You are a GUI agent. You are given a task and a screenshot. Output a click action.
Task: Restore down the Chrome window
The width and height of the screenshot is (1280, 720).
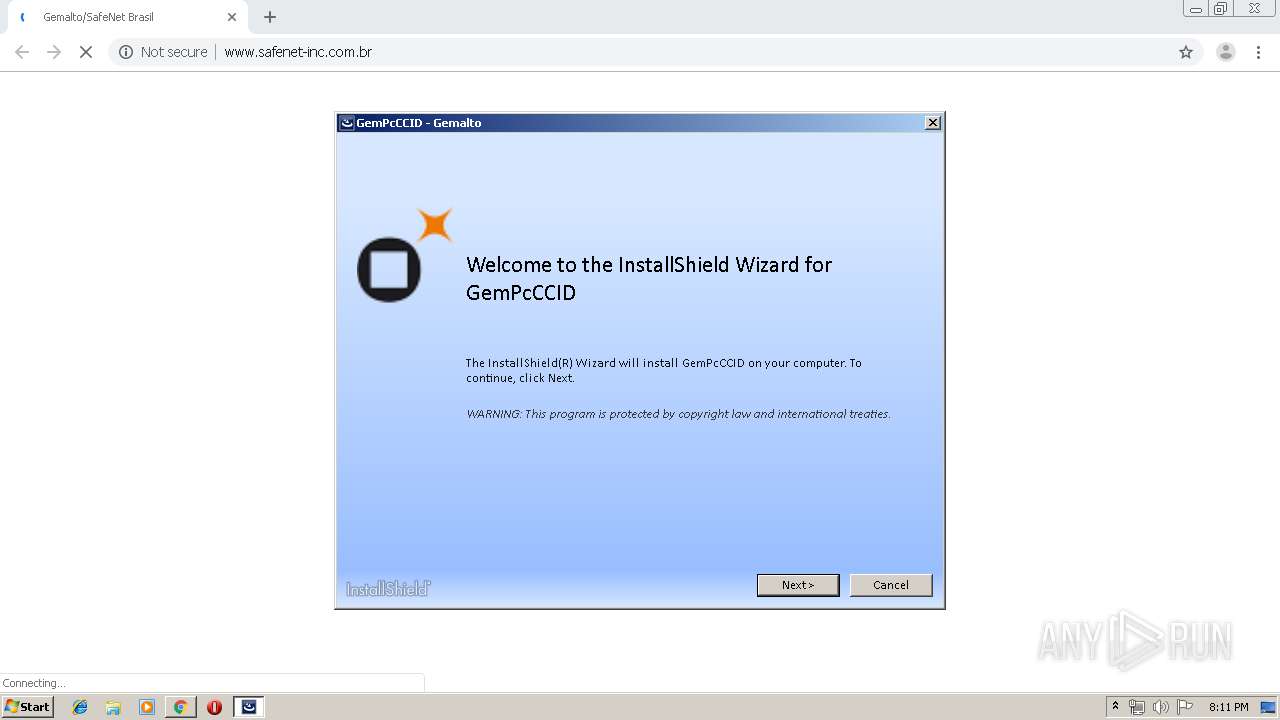tap(1220, 9)
